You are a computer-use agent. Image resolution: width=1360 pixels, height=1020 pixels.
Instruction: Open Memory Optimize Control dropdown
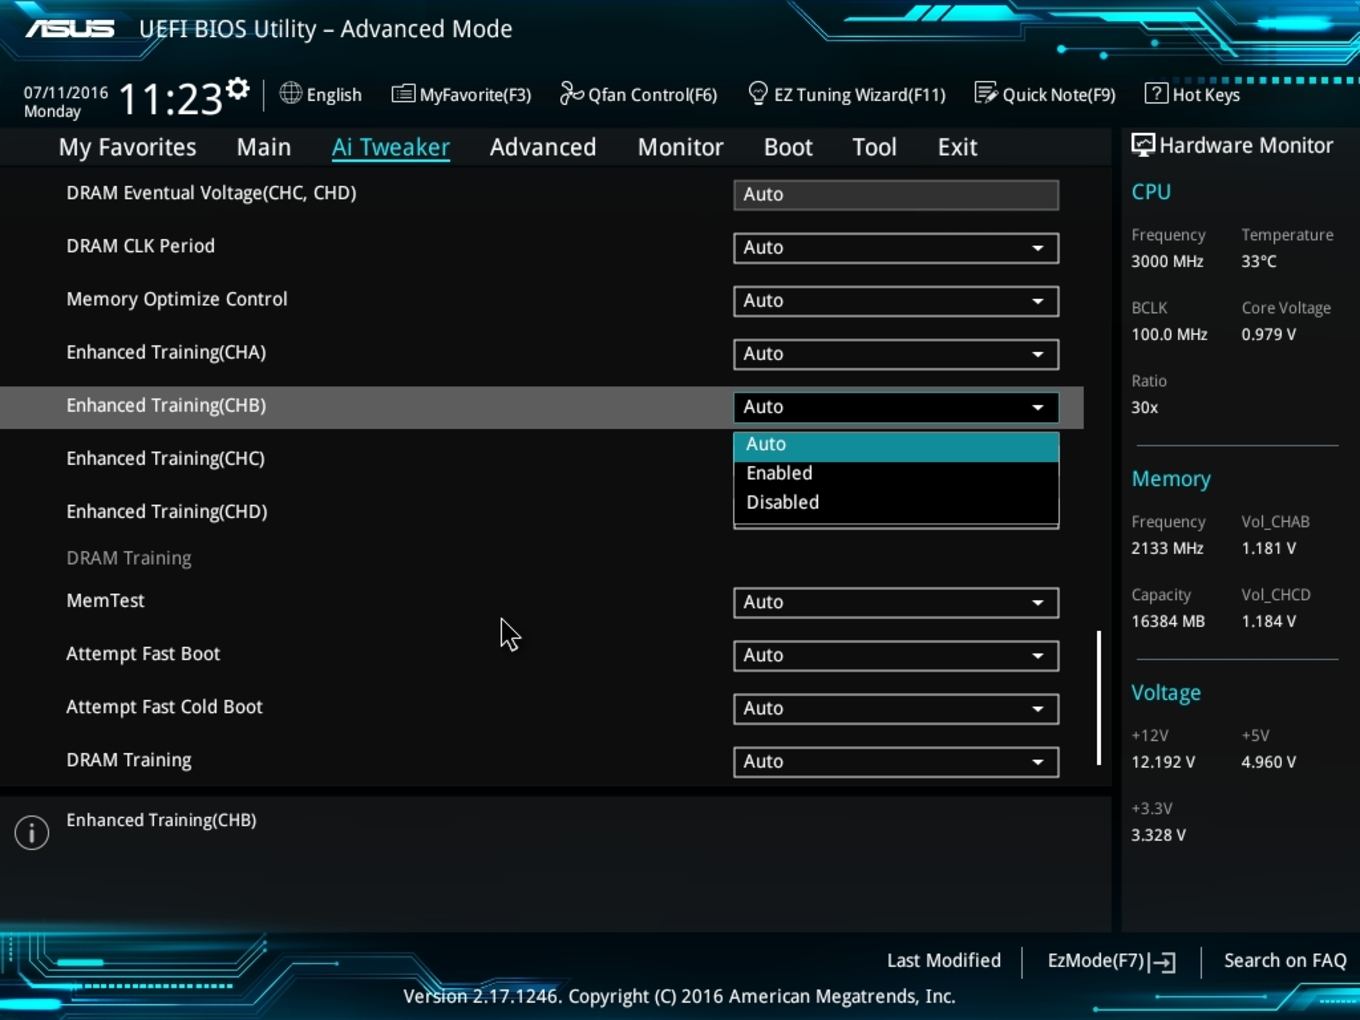click(x=896, y=301)
